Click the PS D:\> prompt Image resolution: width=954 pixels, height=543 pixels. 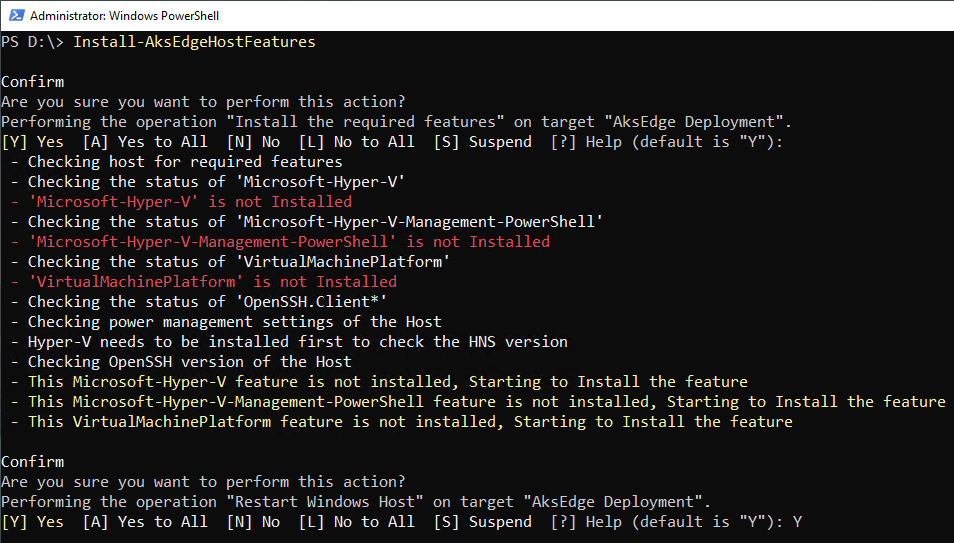click(x=32, y=42)
